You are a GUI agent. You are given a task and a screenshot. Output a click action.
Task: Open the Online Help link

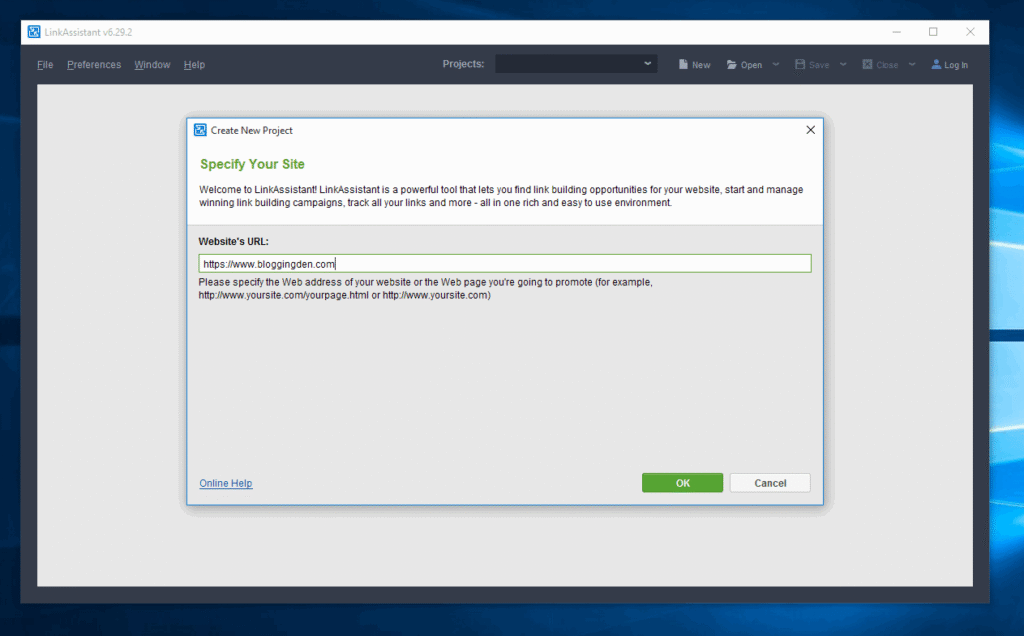(x=225, y=483)
